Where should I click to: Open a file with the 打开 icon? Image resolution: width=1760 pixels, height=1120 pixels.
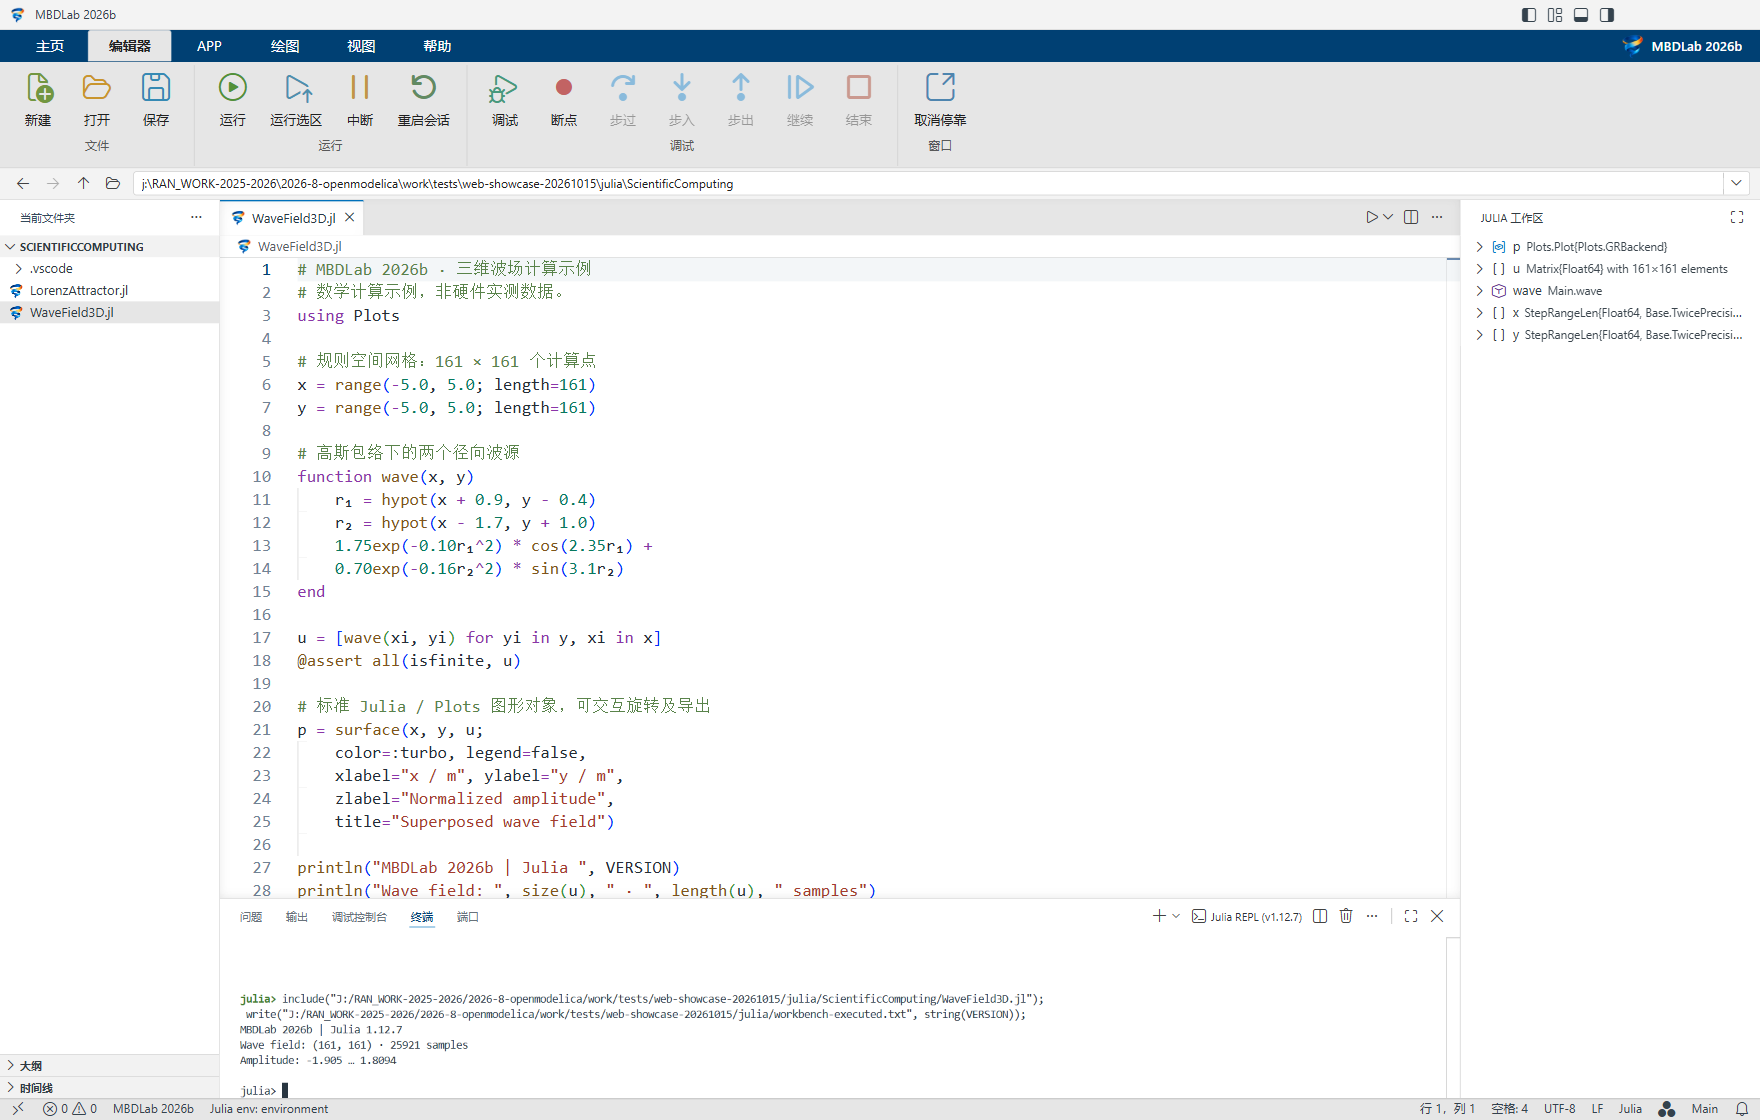coord(97,88)
